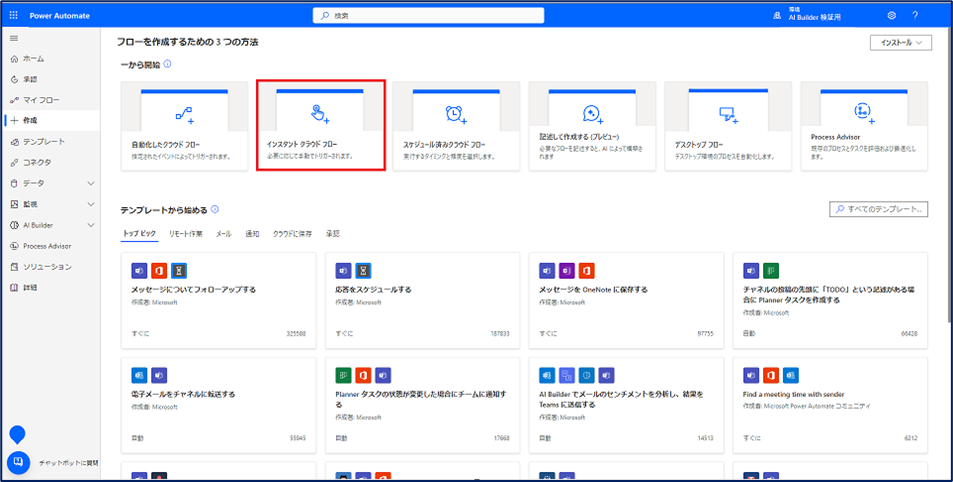Click Teams icon on 応答をスケジュールする card
Image resolution: width=953 pixels, height=482 pixels.
click(343, 270)
